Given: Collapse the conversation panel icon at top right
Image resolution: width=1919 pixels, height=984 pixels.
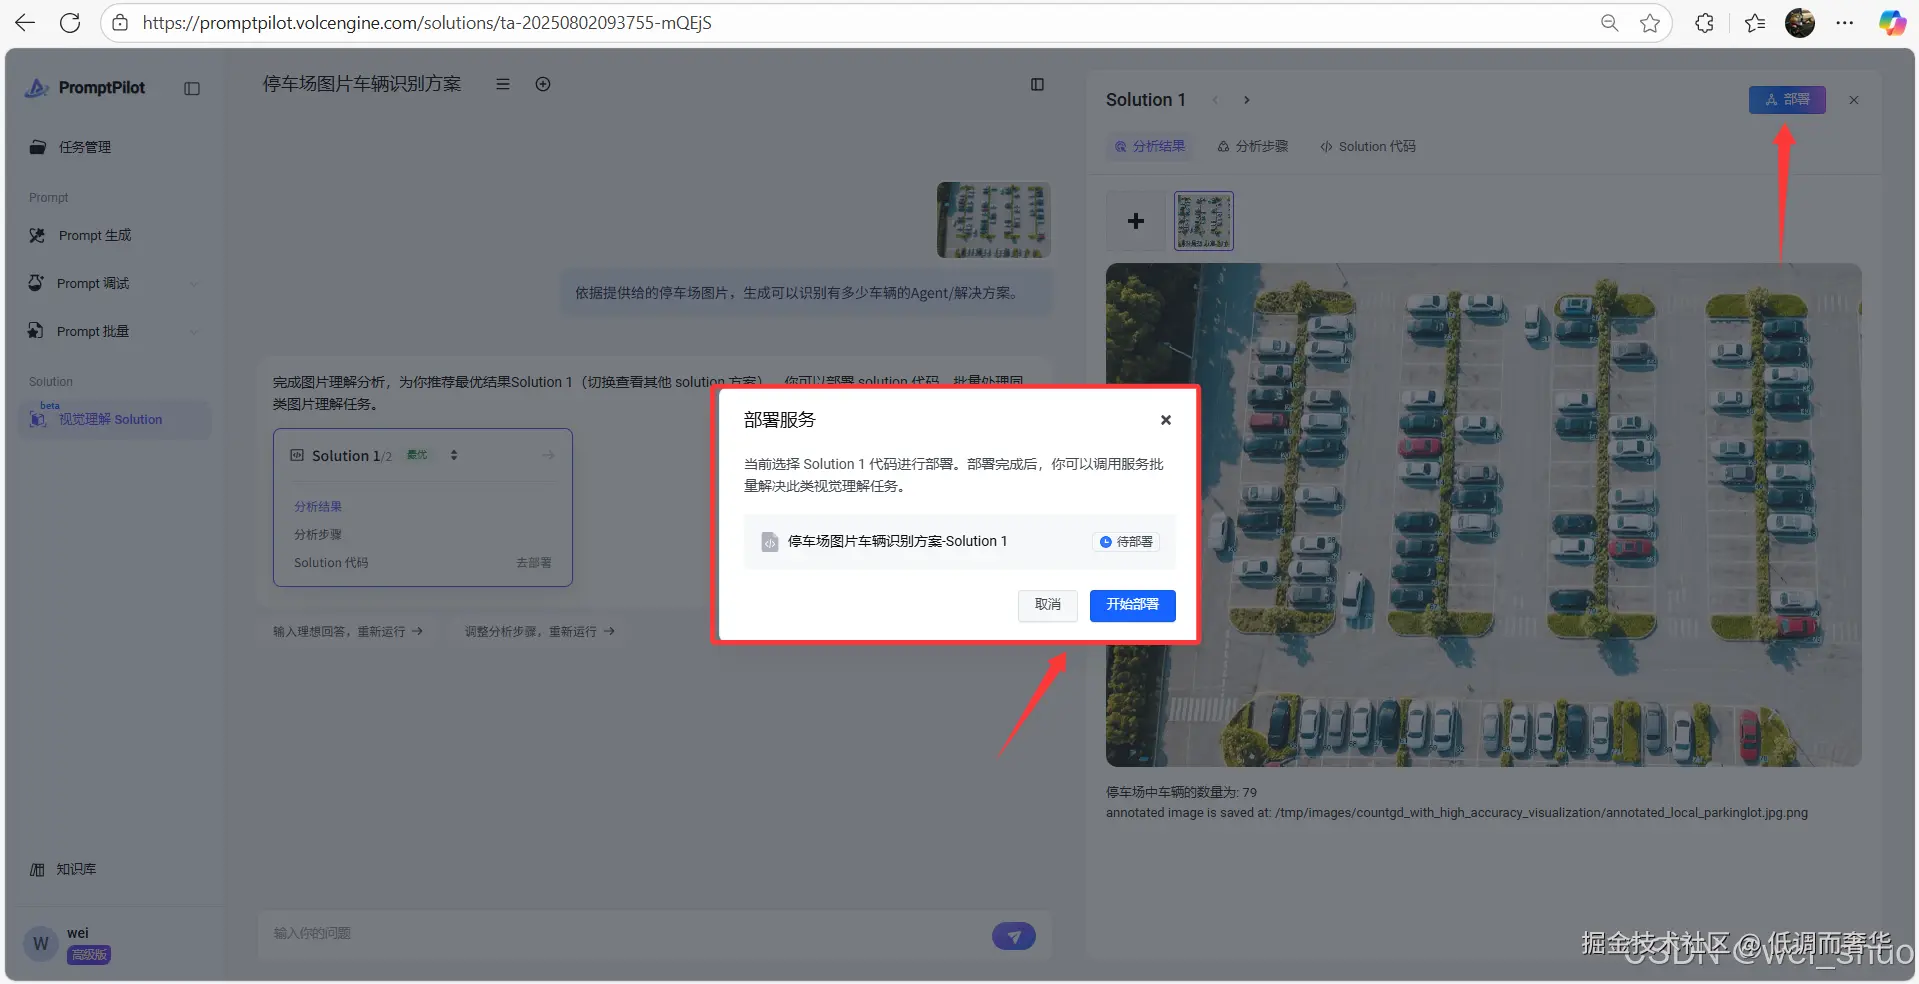Looking at the screenshot, I should click(x=1037, y=84).
